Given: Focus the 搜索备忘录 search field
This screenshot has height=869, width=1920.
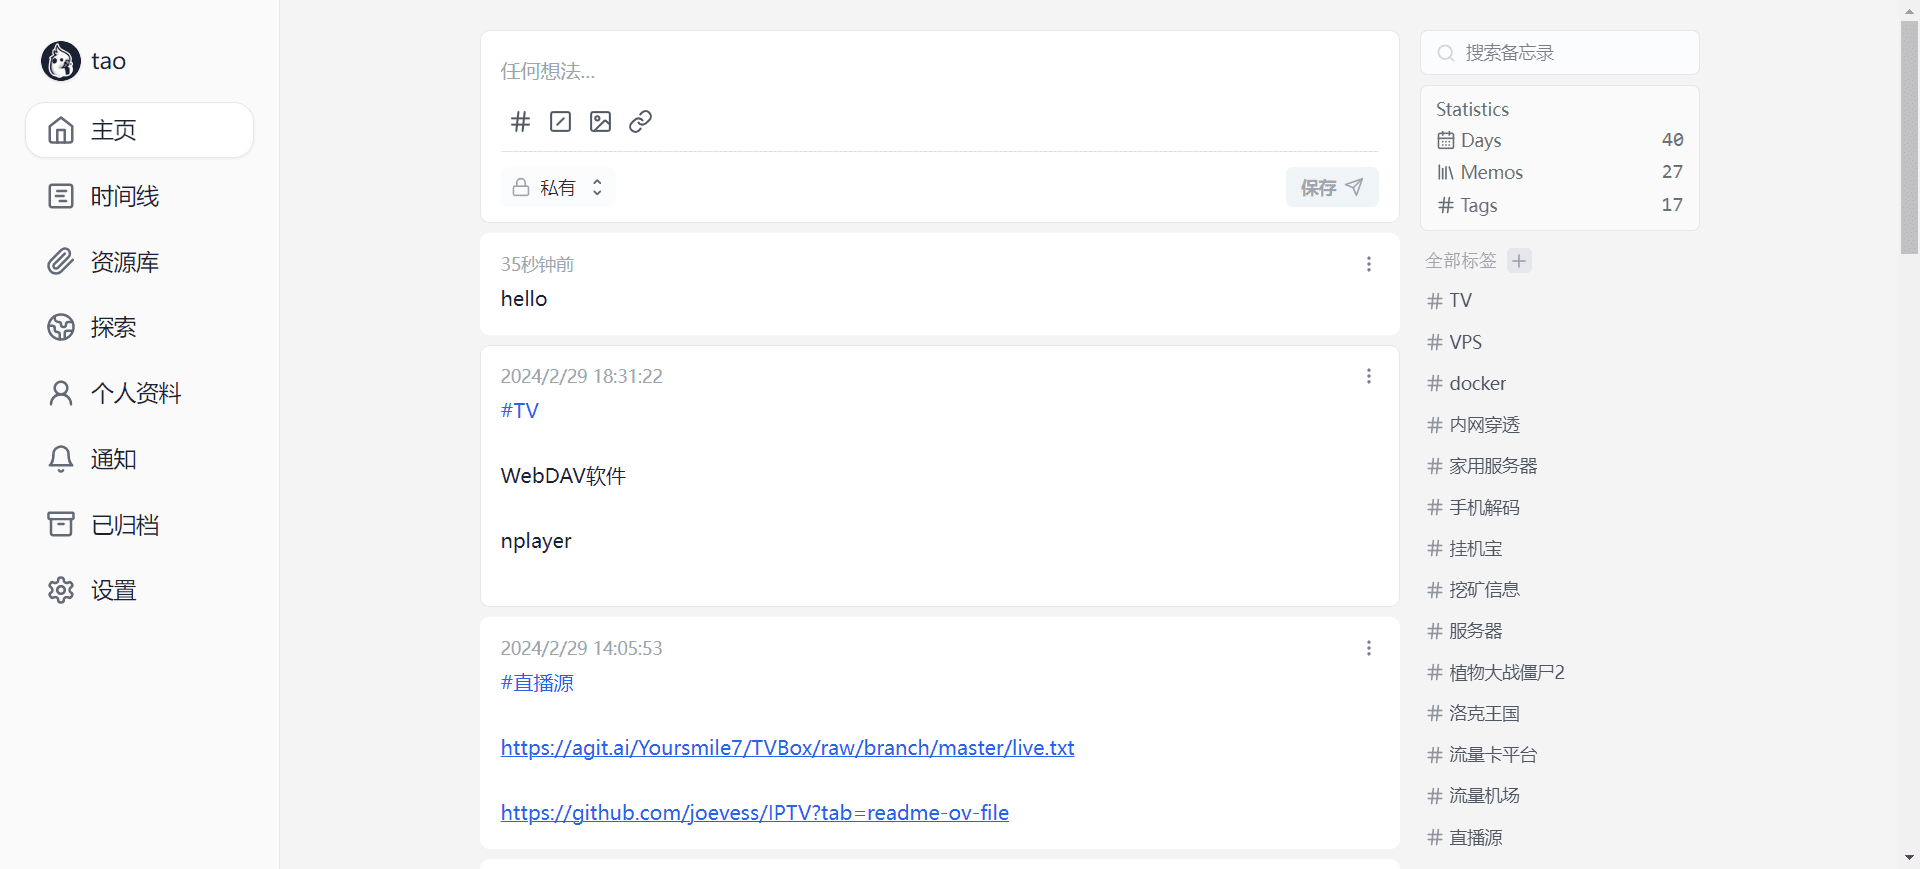Looking at the screenshot, I should pos(1570,53).
